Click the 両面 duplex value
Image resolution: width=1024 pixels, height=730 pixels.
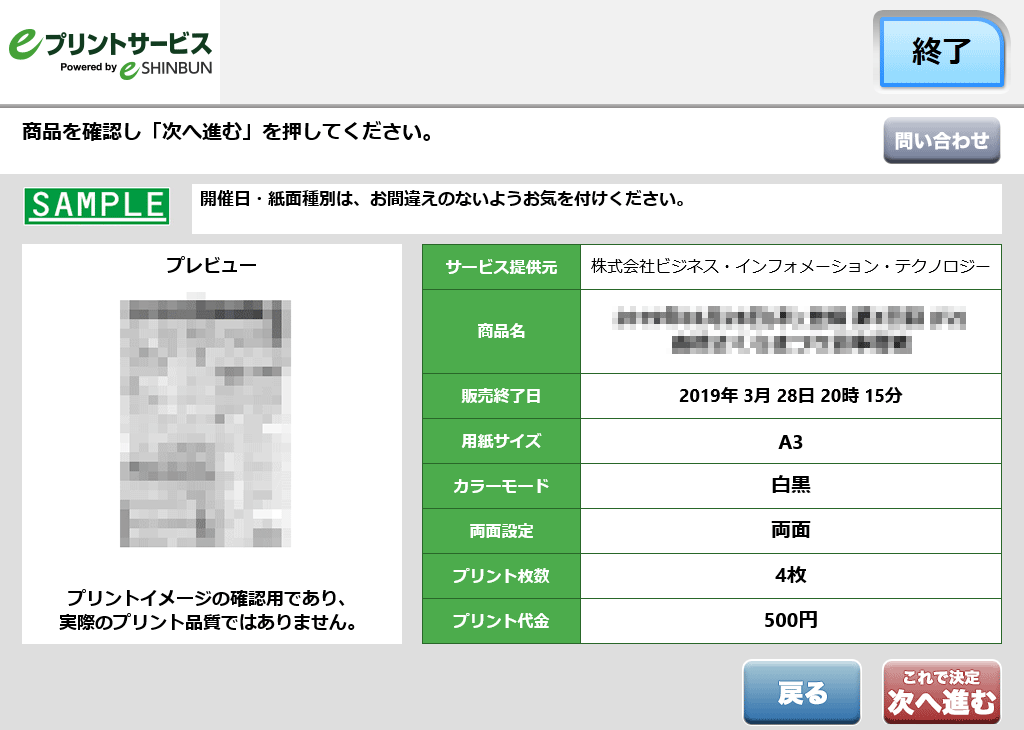tap(791, 532)
